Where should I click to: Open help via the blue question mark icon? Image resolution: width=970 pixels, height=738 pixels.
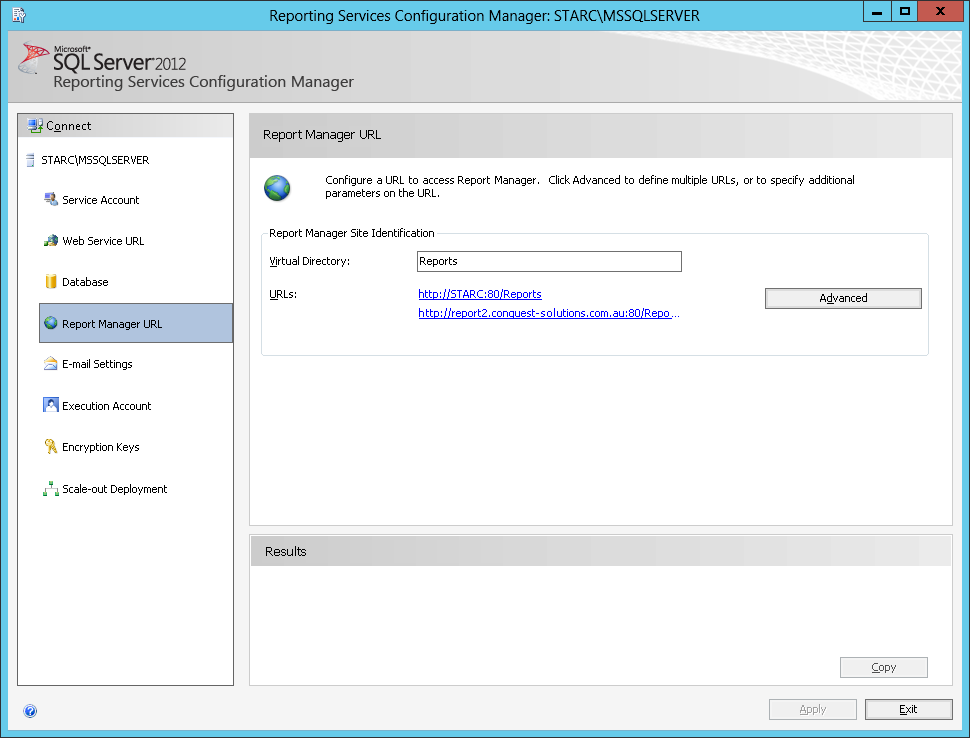pos(30,711)
